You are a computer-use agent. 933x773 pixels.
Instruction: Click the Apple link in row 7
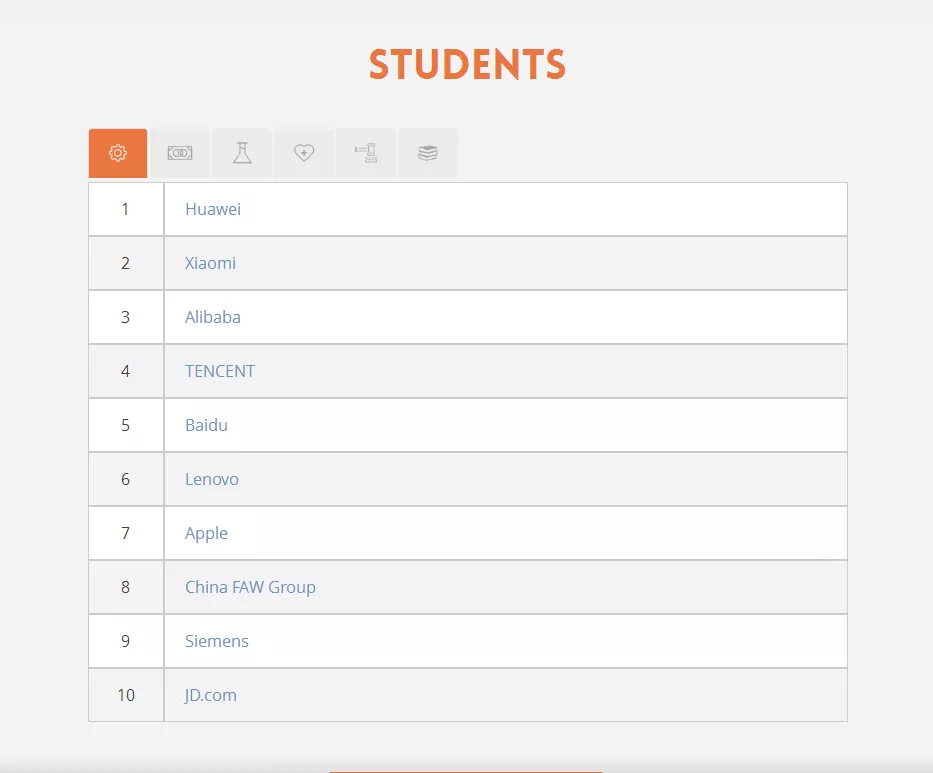(206, 533)
